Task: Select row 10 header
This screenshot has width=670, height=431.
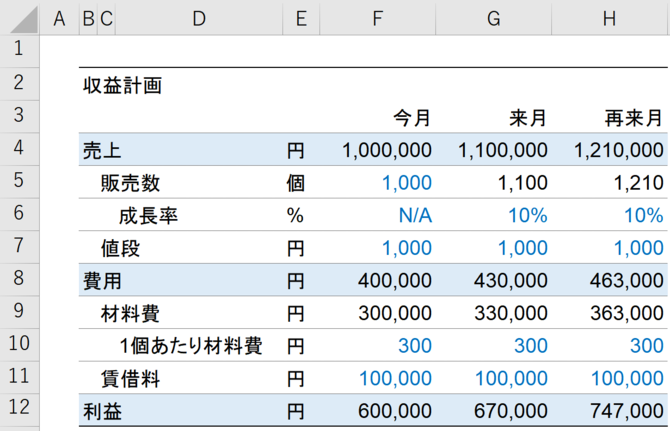Action: [x=19, y=345]
